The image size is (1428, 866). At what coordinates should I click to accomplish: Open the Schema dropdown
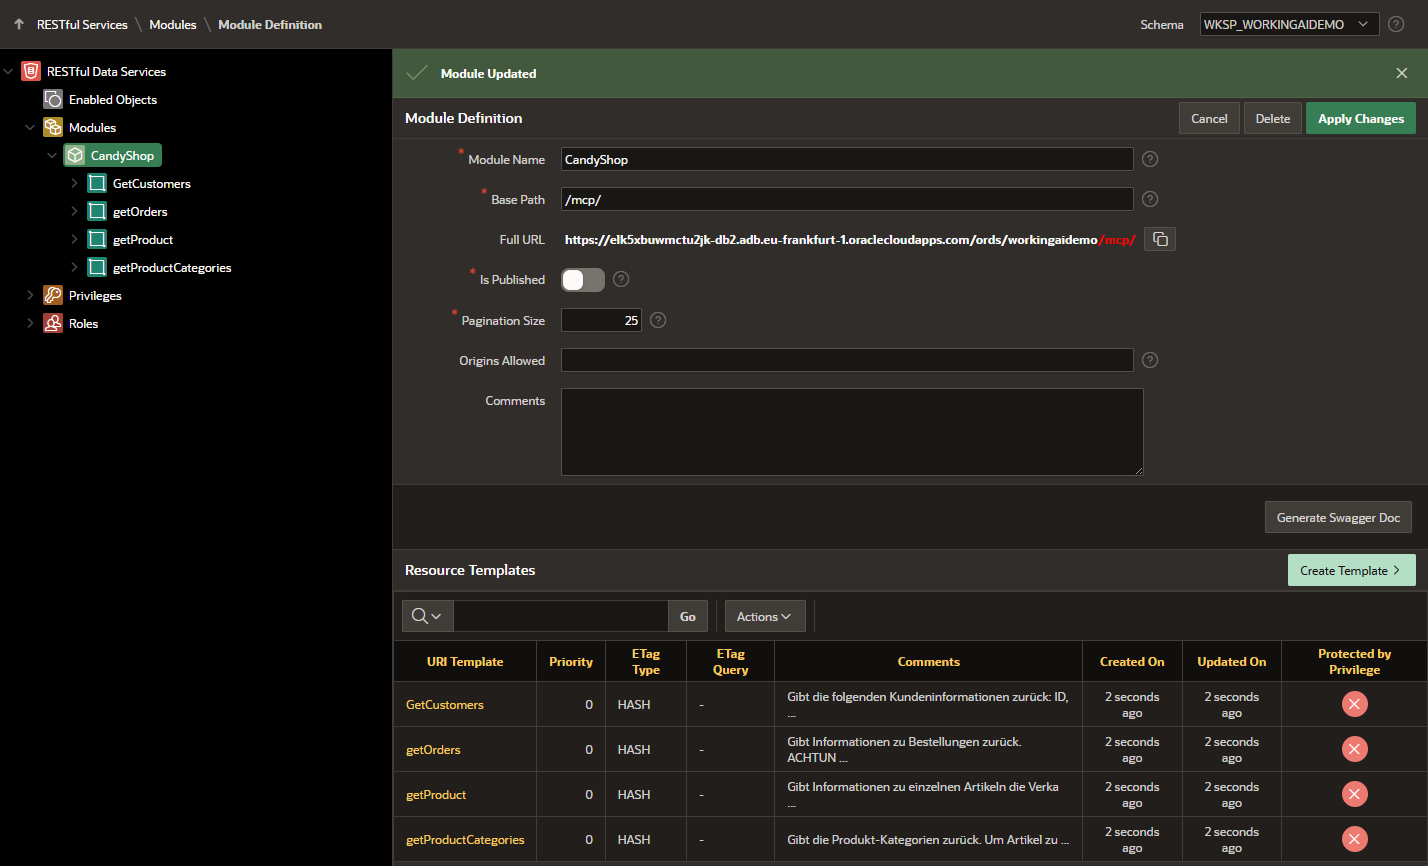pos(1289,24)
